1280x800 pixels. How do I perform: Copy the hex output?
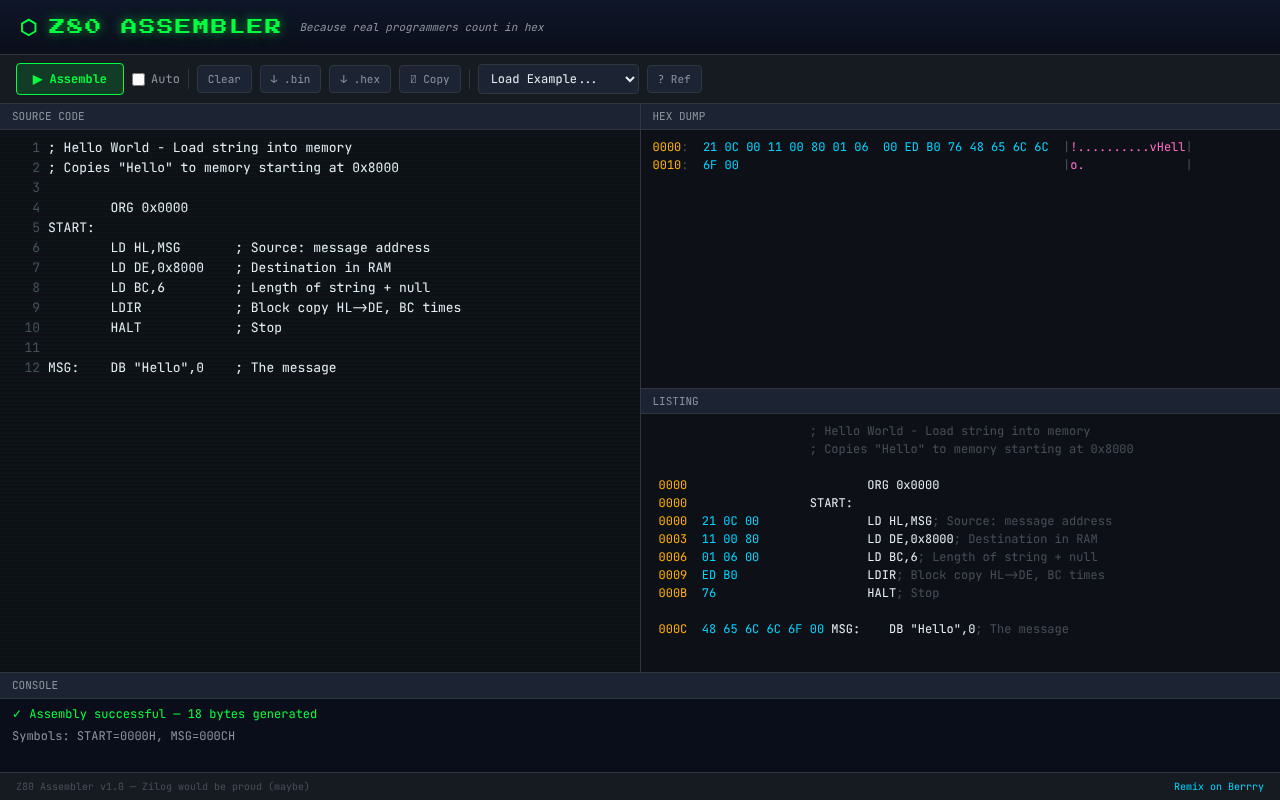coord(430,79)
